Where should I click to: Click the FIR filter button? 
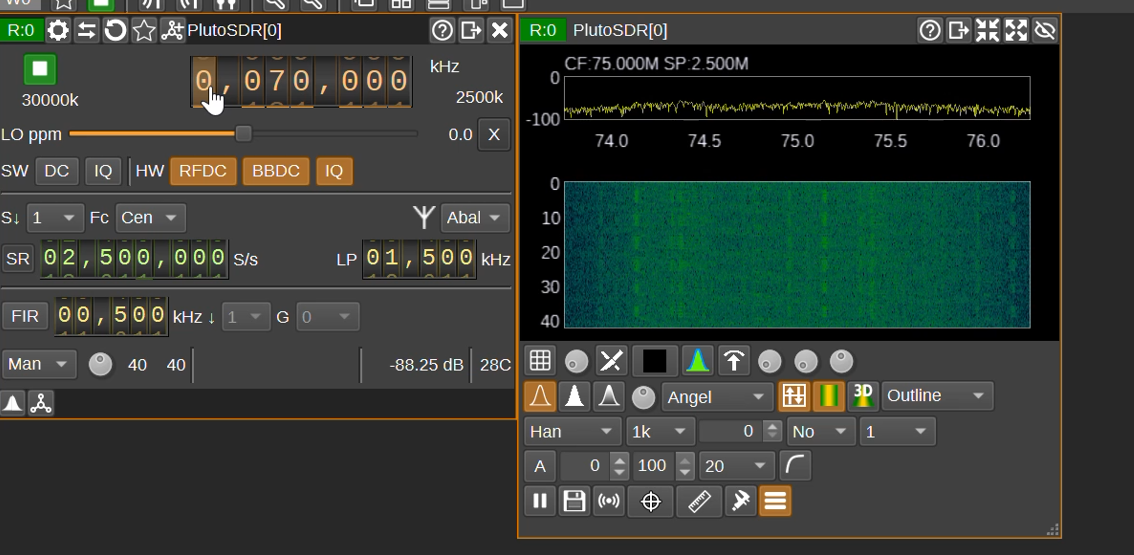tap(25, 317)
